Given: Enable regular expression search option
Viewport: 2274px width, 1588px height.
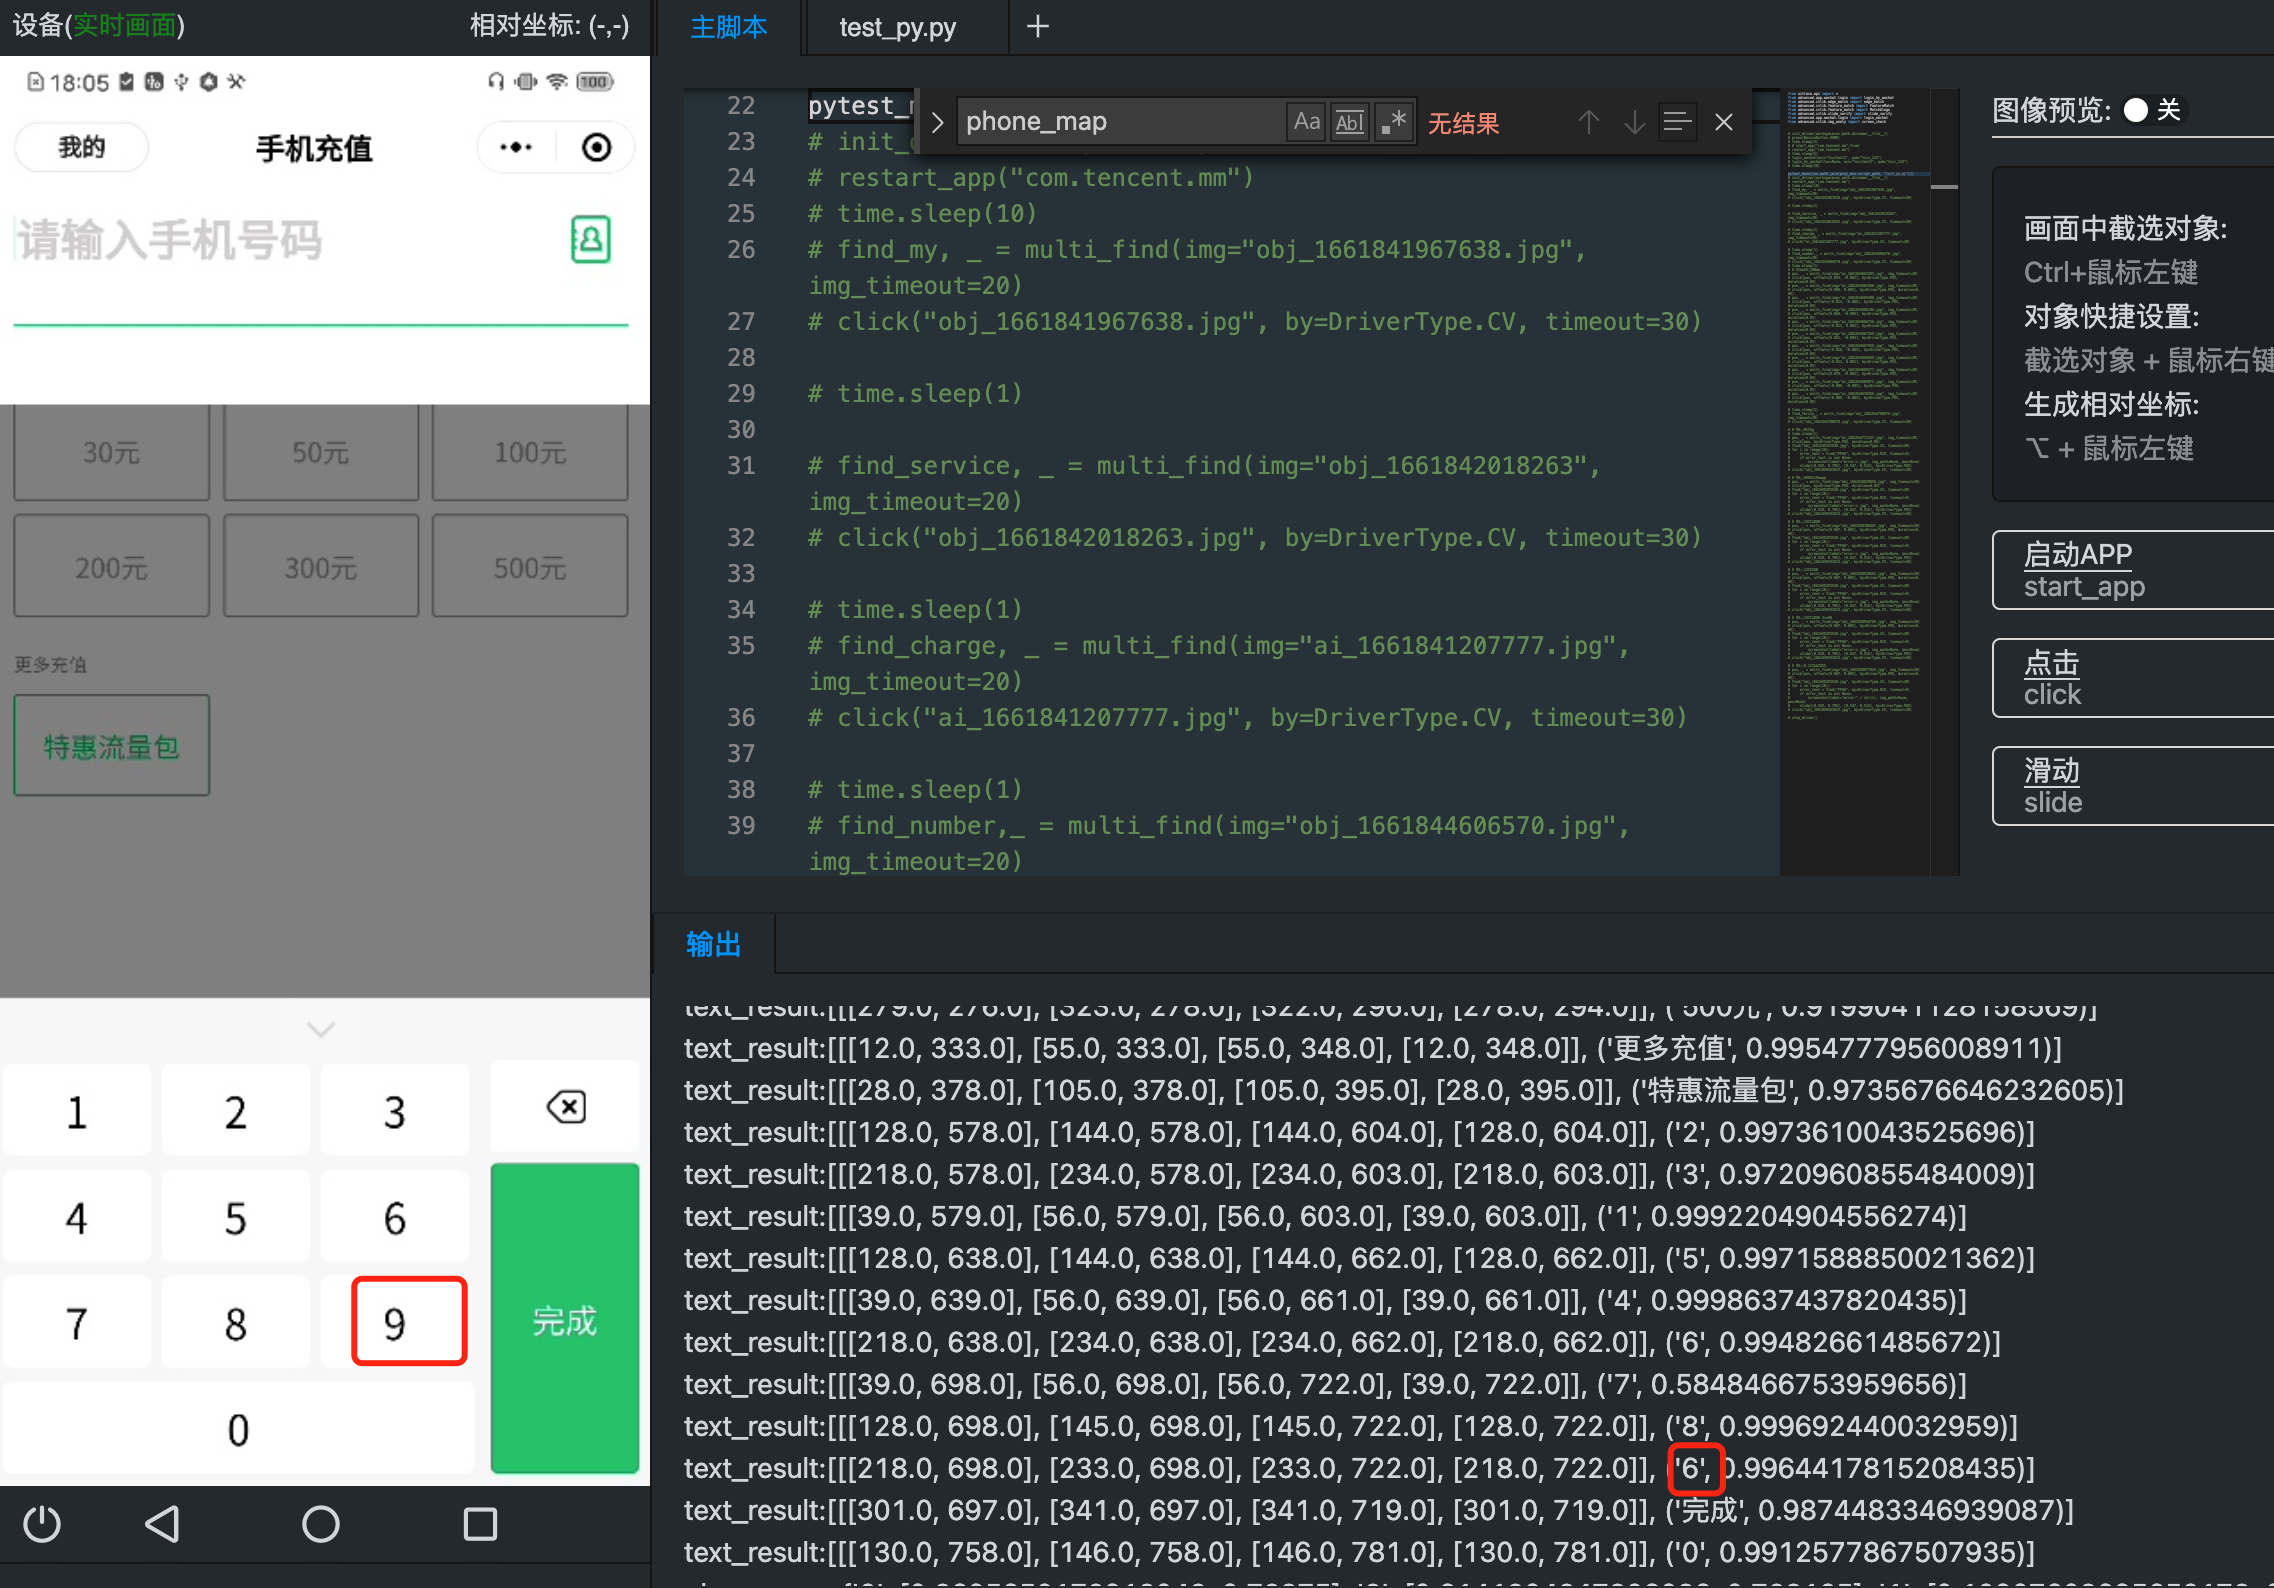Looking at the screenshot, I should tap(1393, 122).
